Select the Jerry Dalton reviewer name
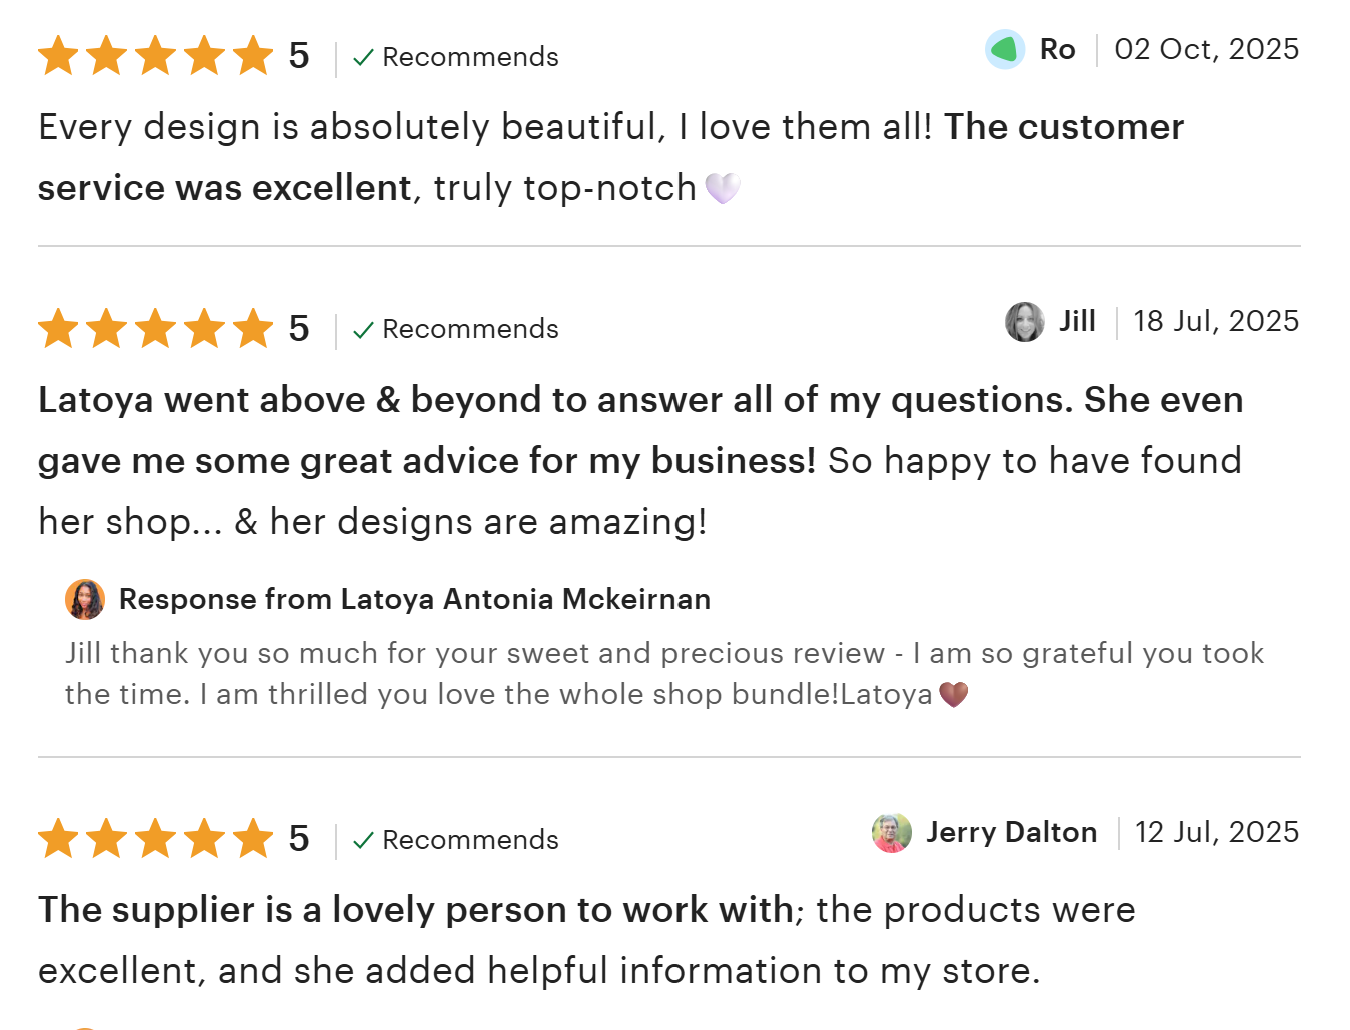This screenshot has height=1030, width=1350. 1011,832
